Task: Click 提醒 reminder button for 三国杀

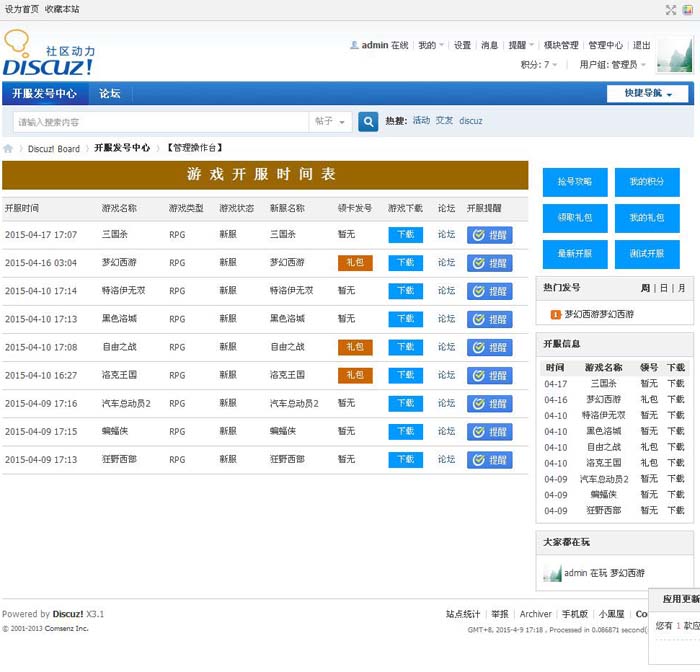Action: (x=490, y=235)
